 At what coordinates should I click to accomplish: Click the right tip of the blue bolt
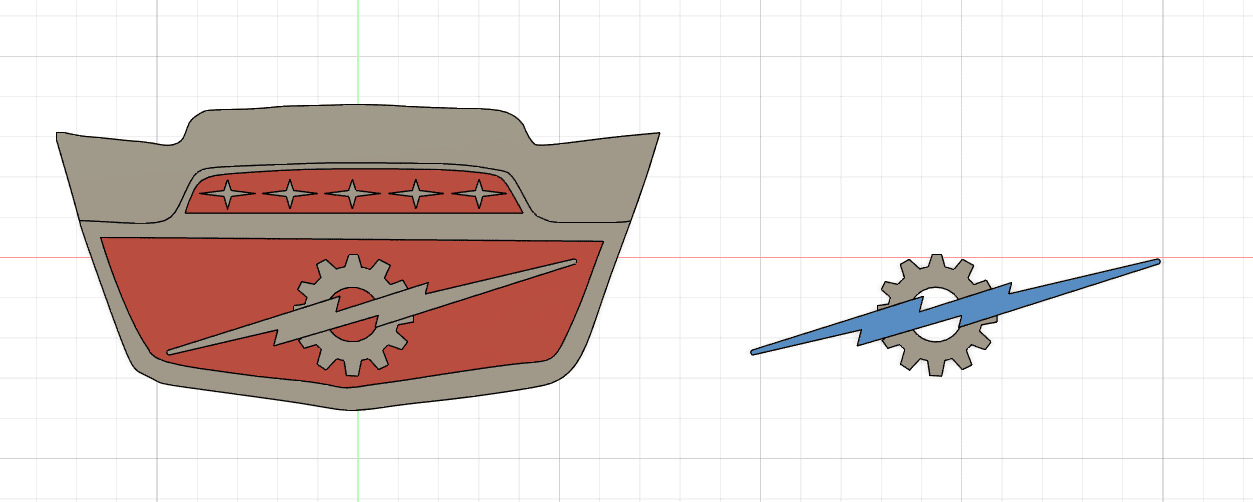coord(1155,263)
